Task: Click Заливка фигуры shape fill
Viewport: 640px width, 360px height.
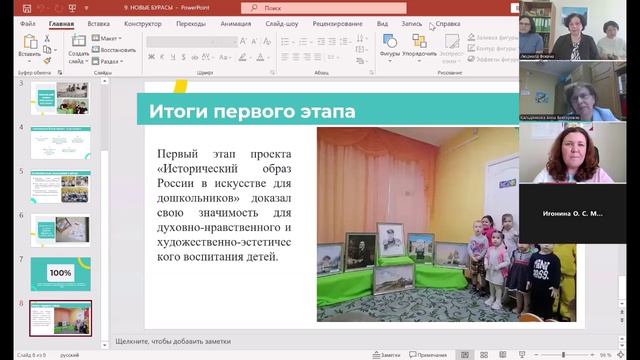Action: (x=493, y=38)
